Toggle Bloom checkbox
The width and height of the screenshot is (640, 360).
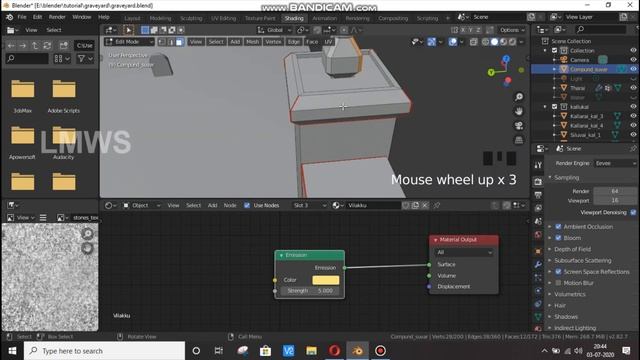(x=558, y=238)
